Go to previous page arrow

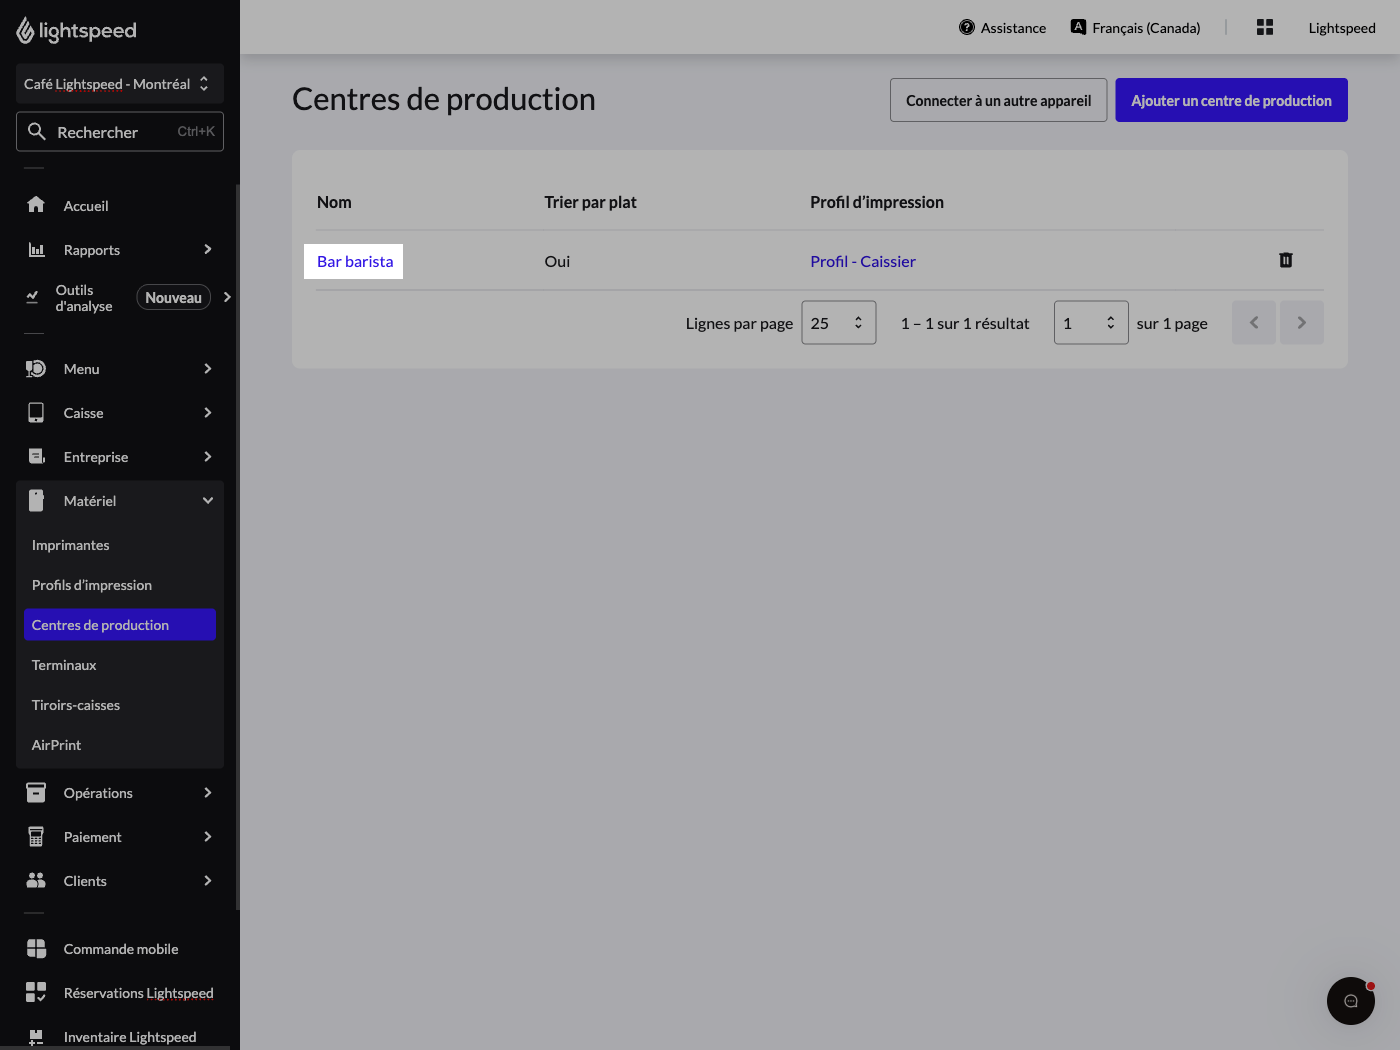click(x=1254, y=322)
